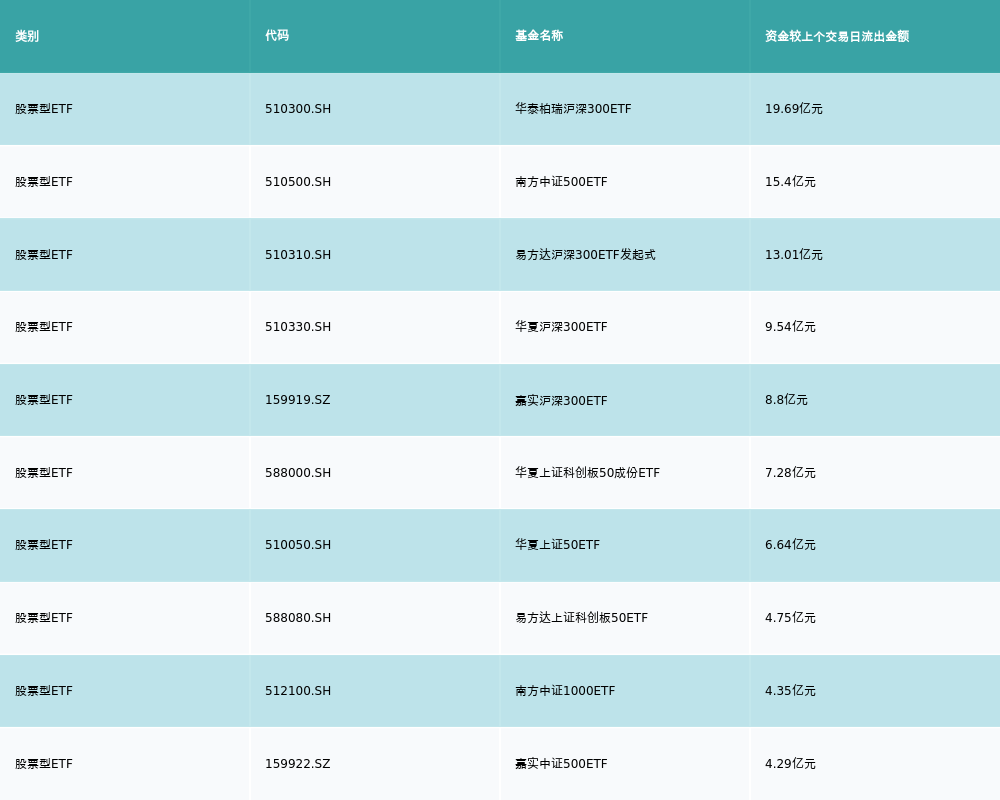Screen dimensions: 1000x800
Task: Click the 嘉实沪深300ETF fund name
Action: [561, 400]
